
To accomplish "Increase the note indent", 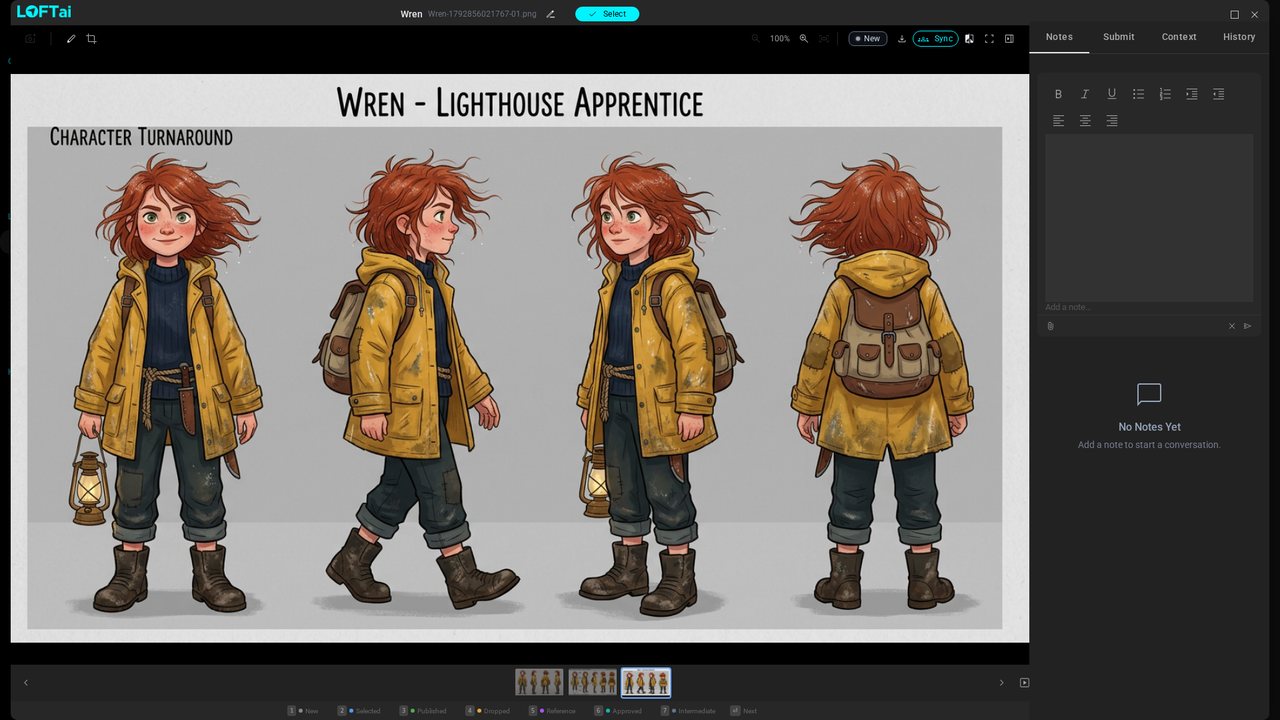I will [x=1191, y=94].
